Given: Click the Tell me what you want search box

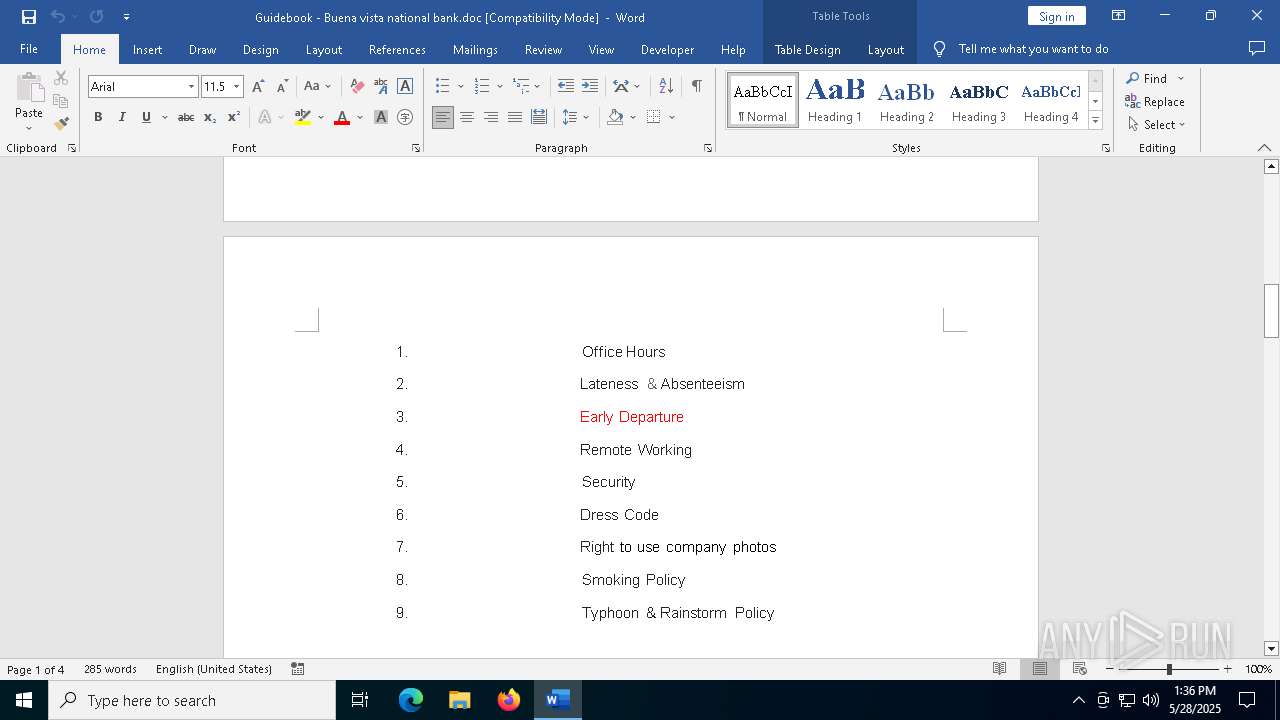Looking at the screenshot, I should pos(1033,49).
